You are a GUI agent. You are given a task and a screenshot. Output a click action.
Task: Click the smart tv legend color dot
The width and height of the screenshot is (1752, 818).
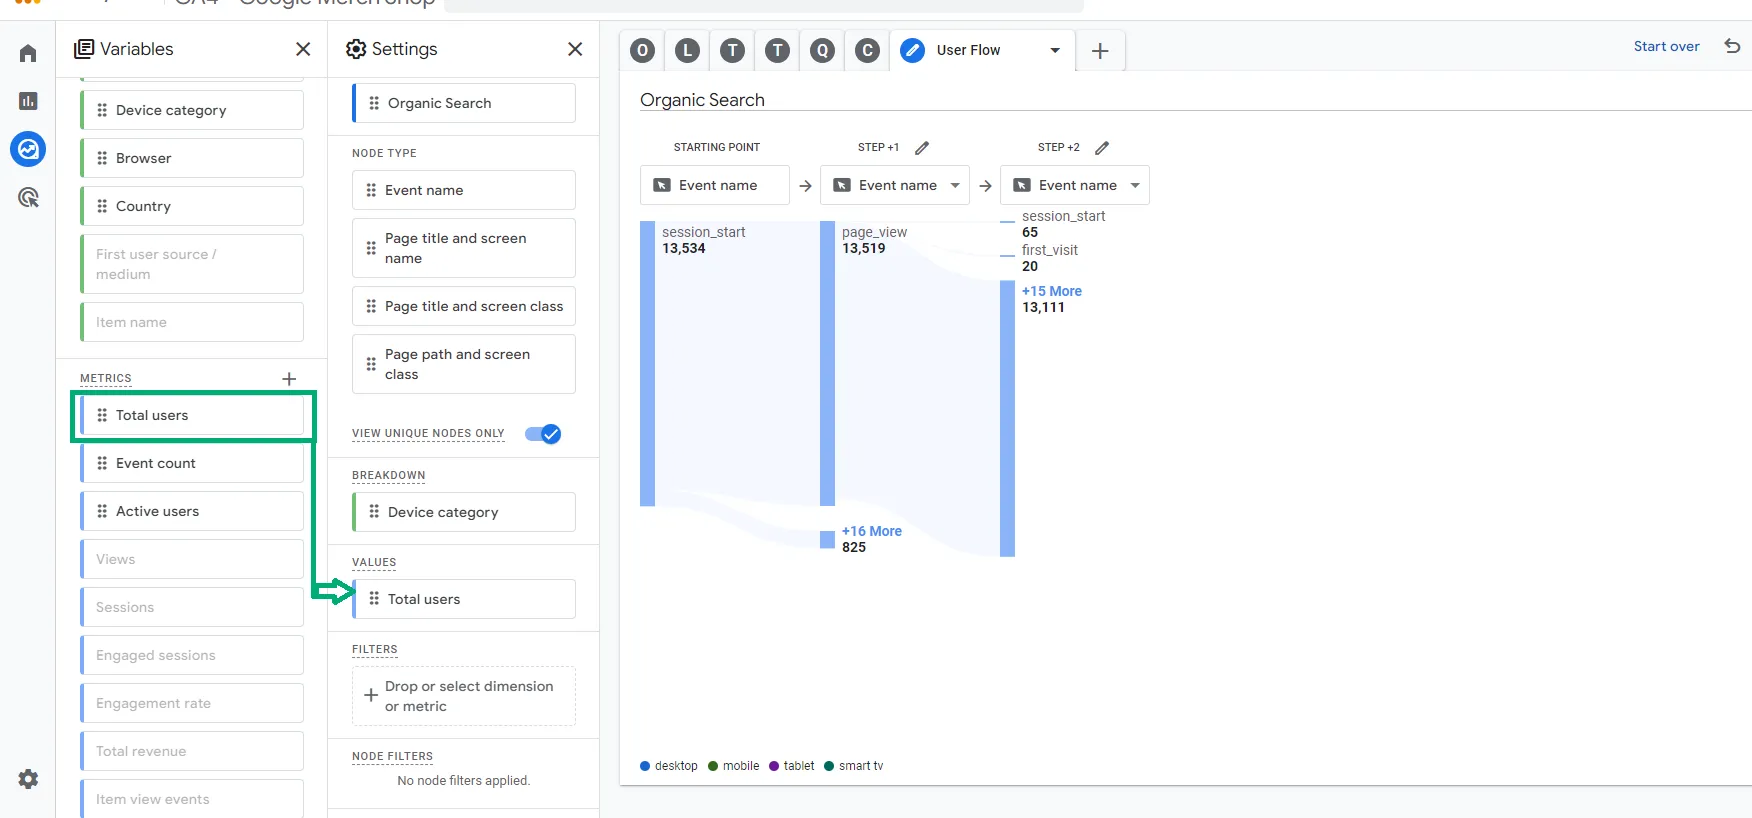[829, 766]
